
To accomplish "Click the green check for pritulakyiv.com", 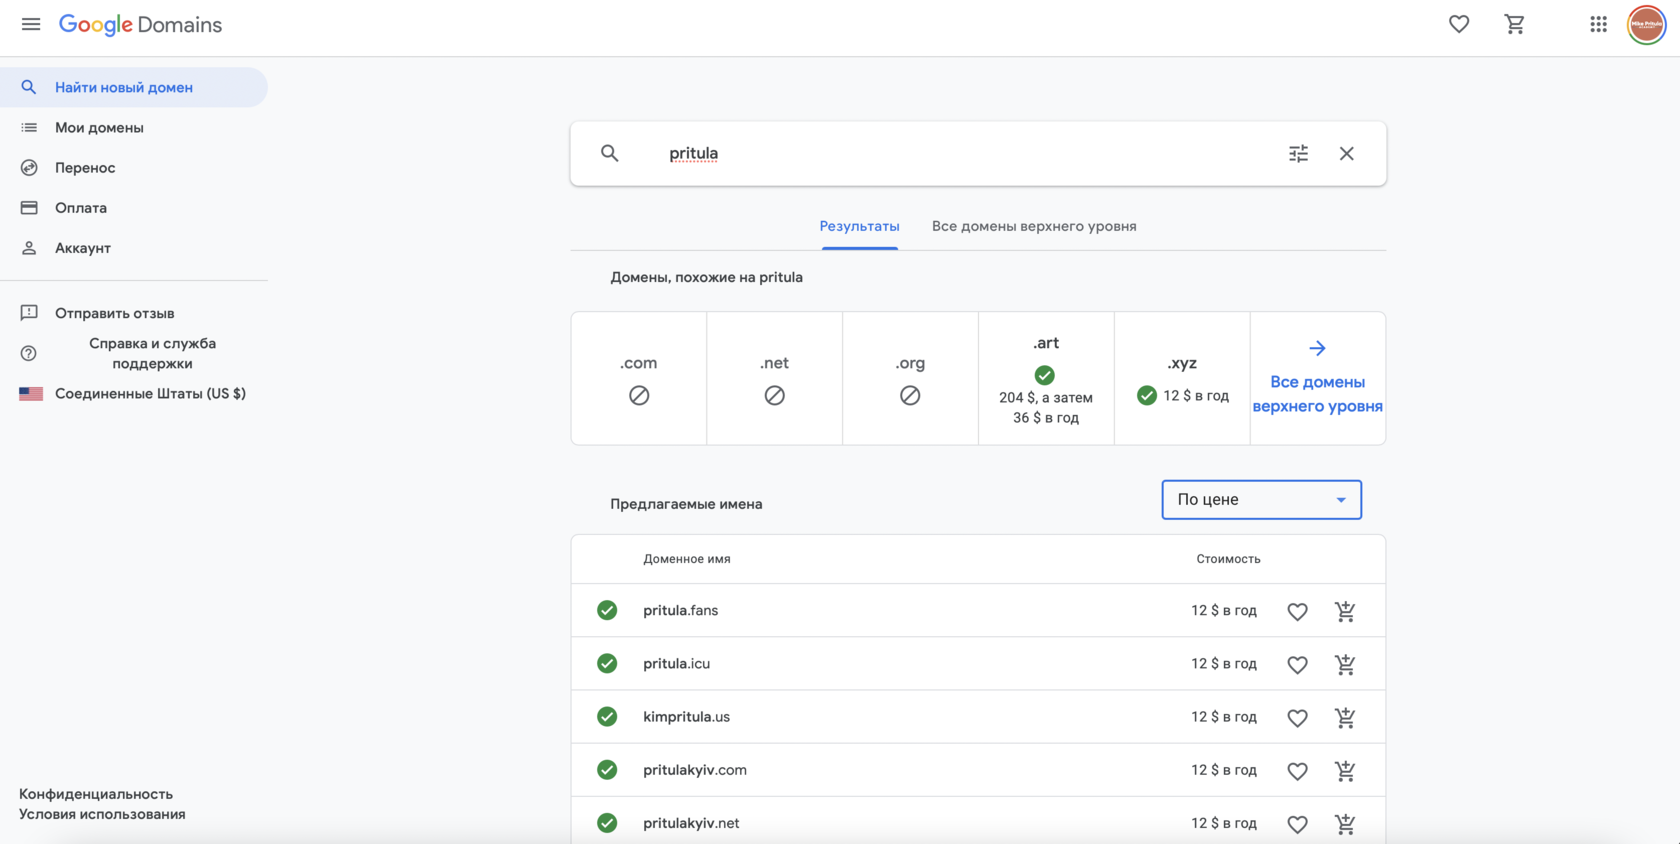I will [x=607, y=769].
